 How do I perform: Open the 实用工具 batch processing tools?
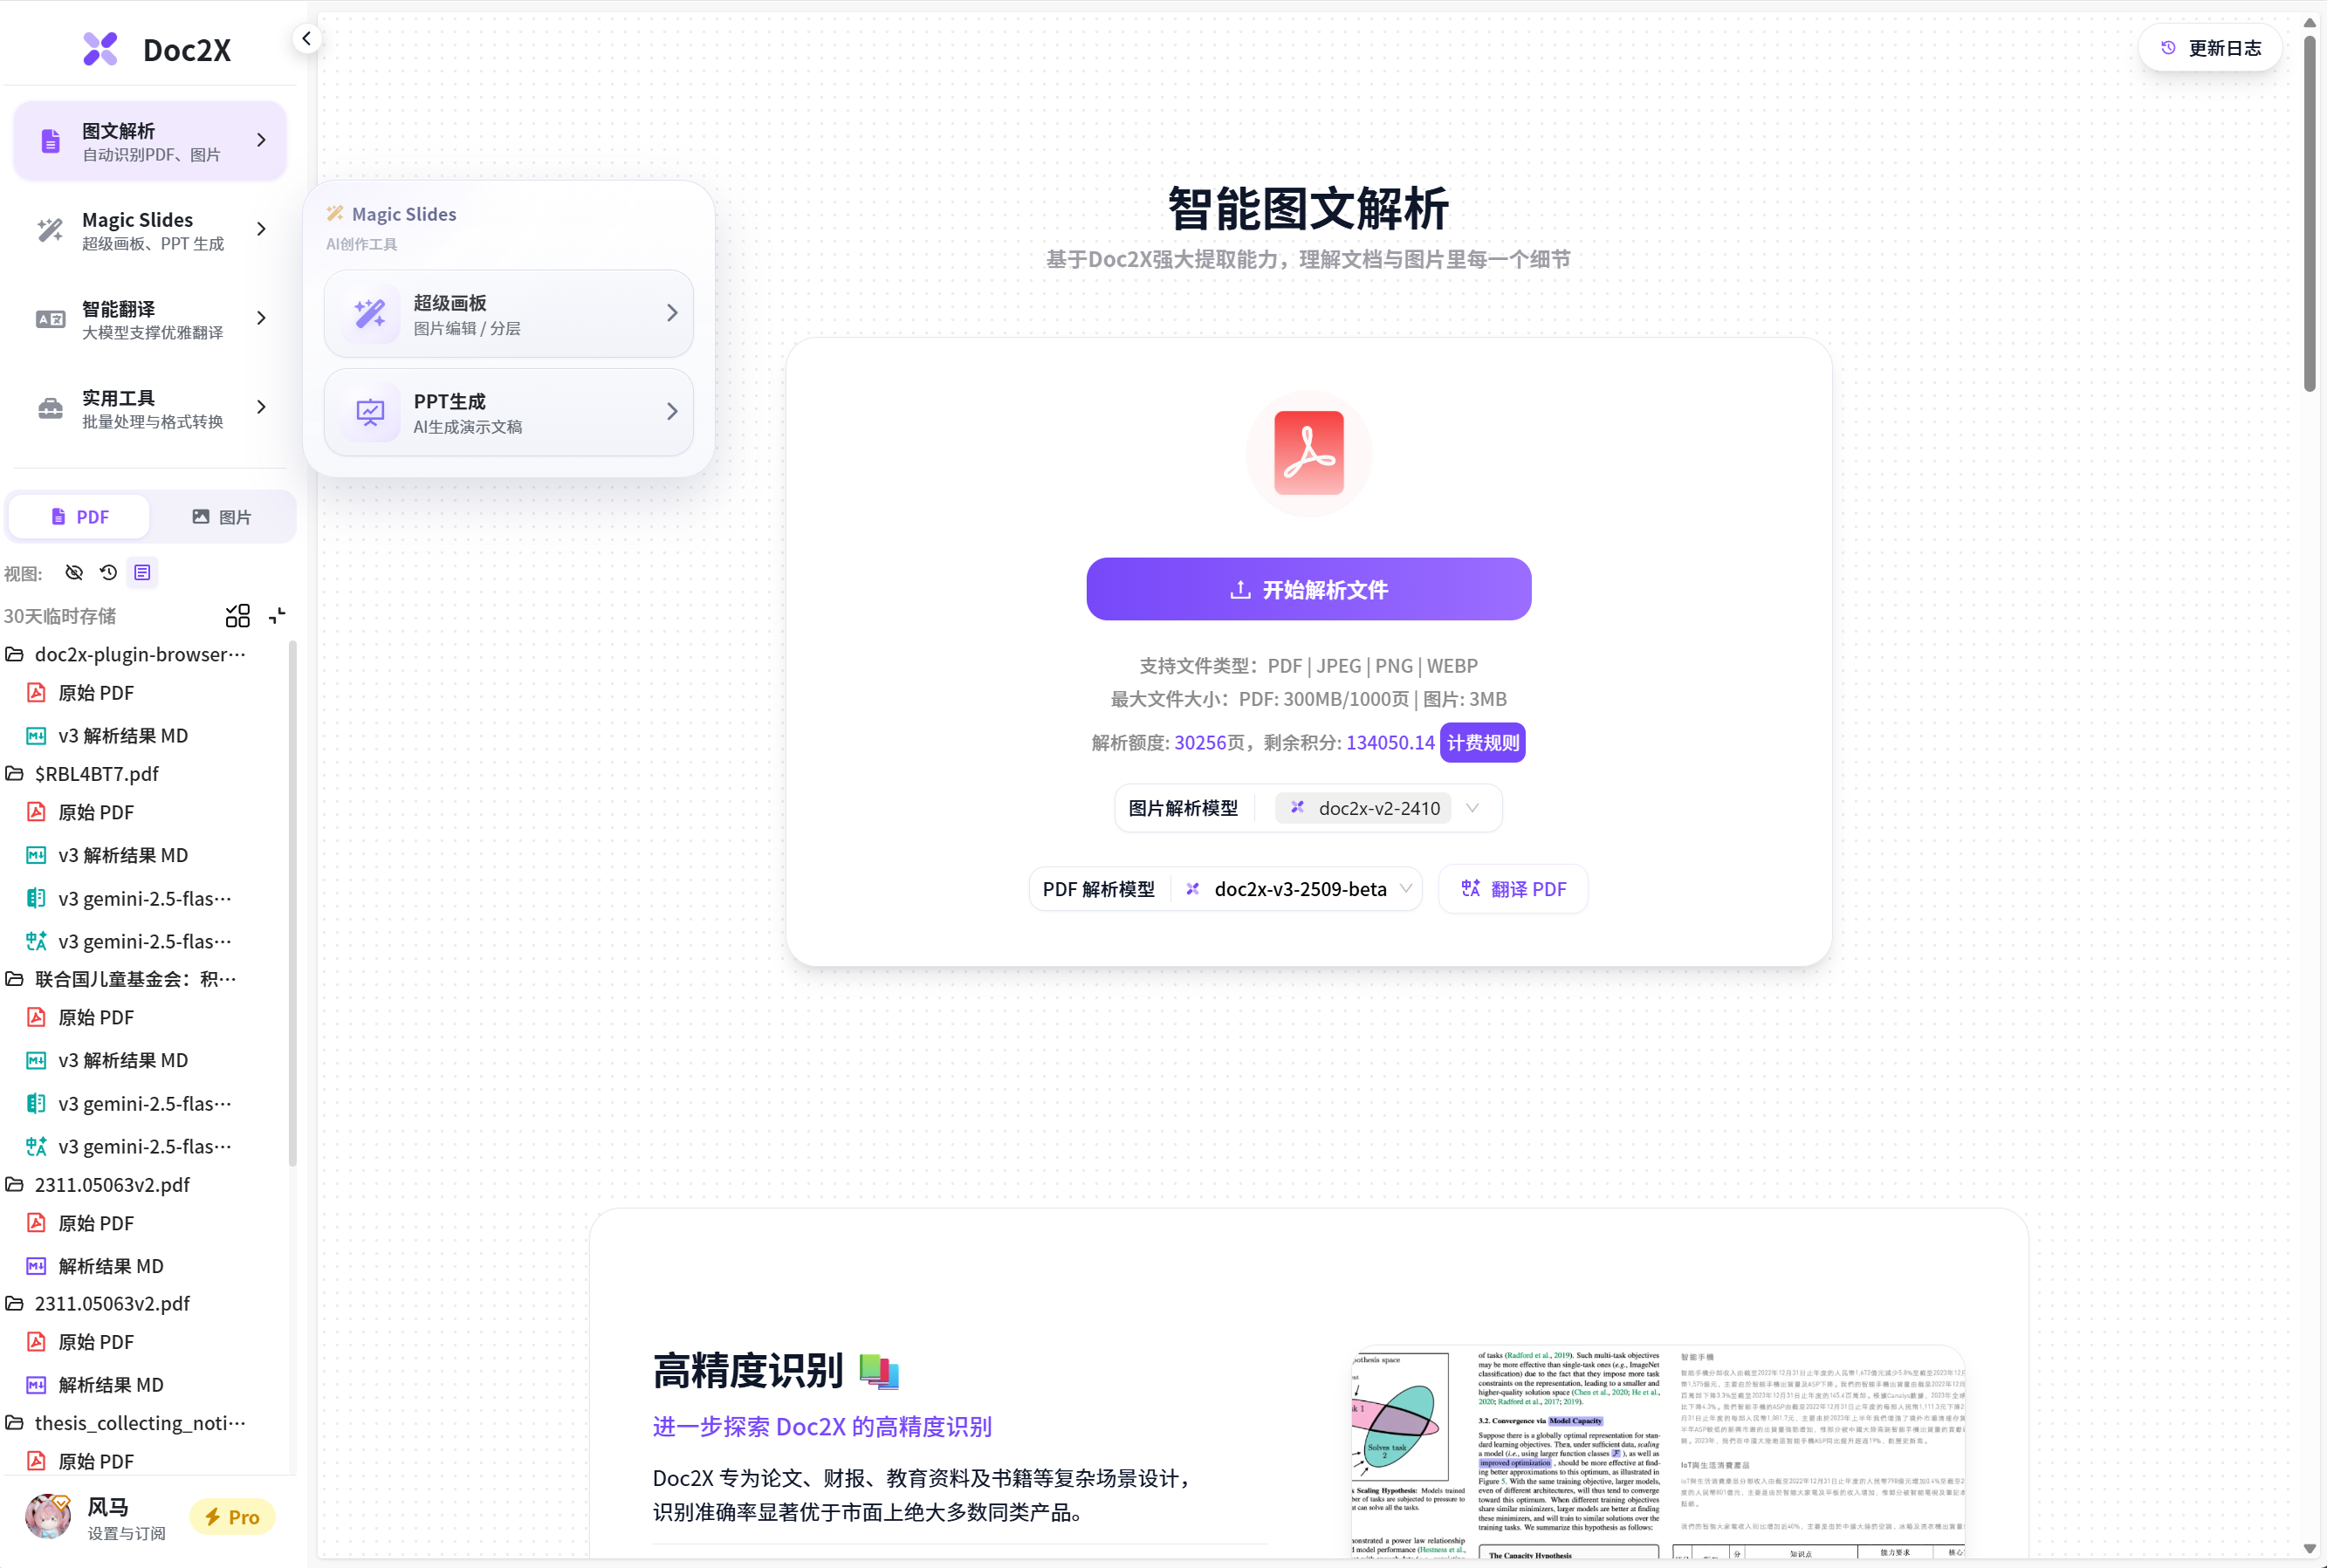148,407
